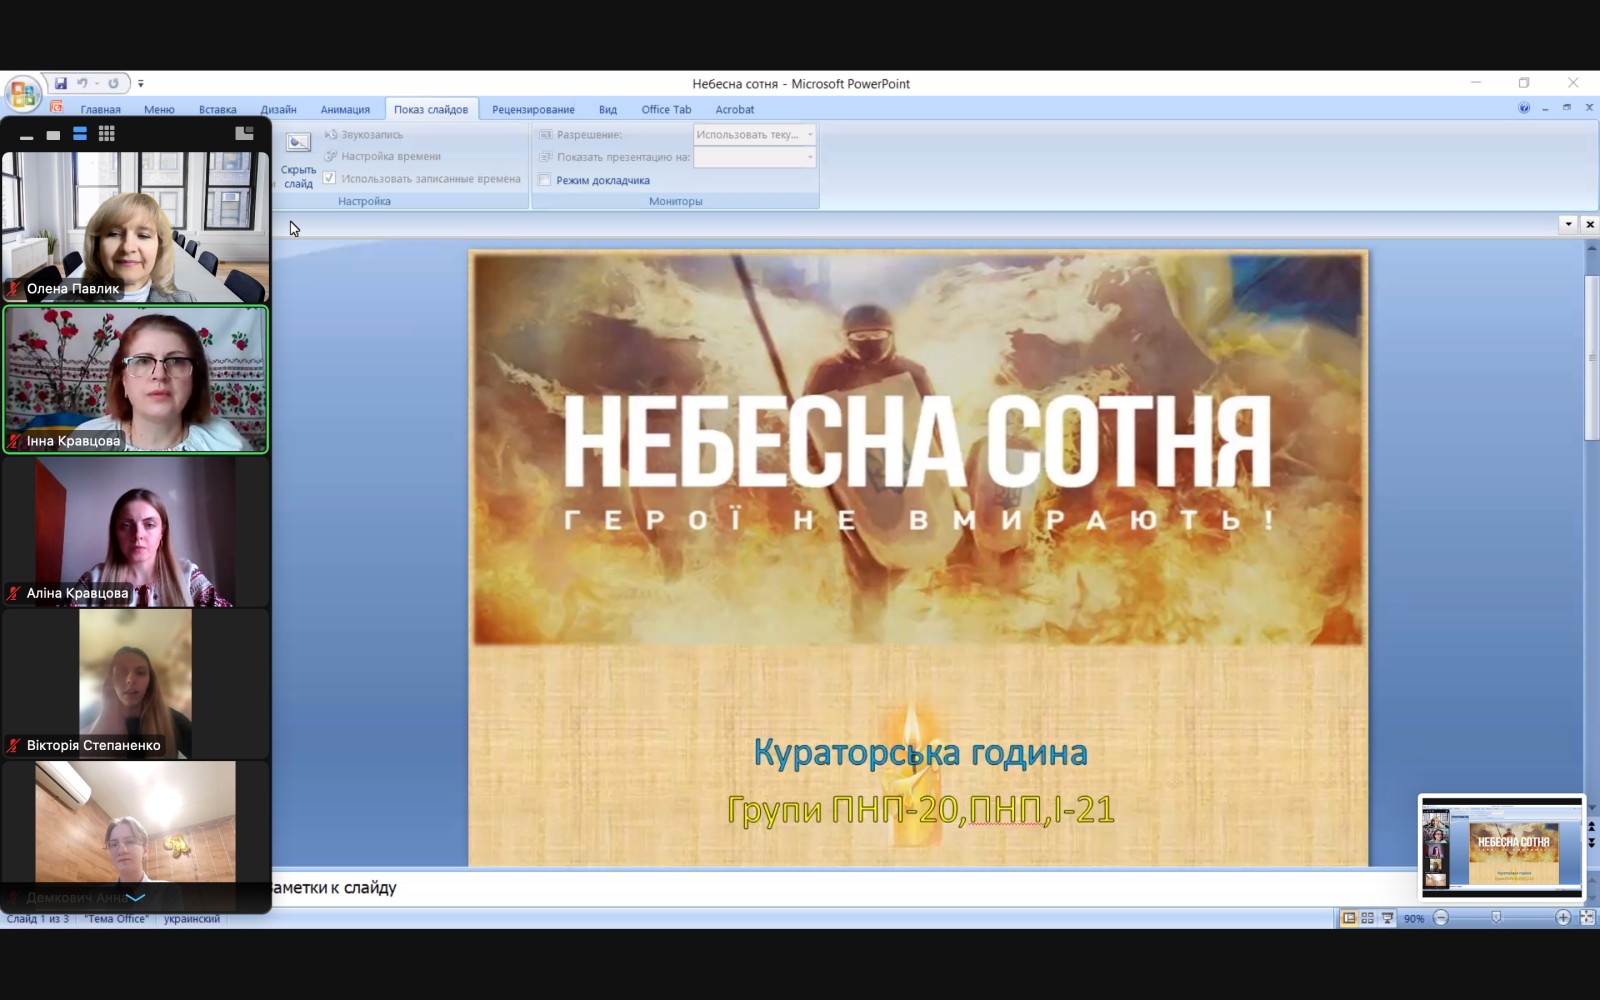Open the Acrobat ribbon tab

tap(734, 109)
